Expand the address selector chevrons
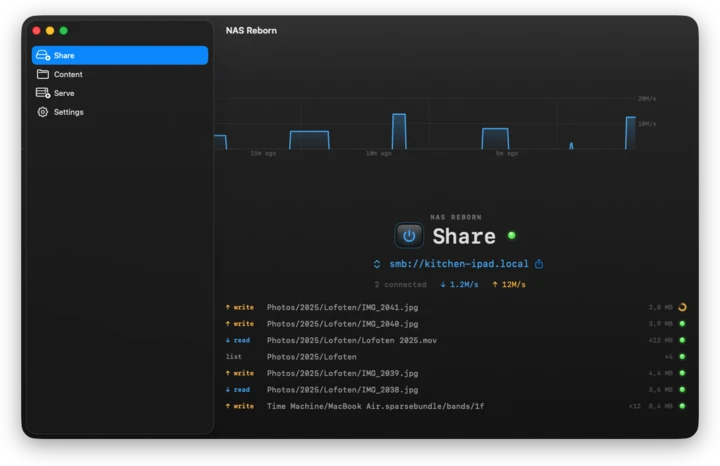The image size is (720, 466). coord(377,264)
